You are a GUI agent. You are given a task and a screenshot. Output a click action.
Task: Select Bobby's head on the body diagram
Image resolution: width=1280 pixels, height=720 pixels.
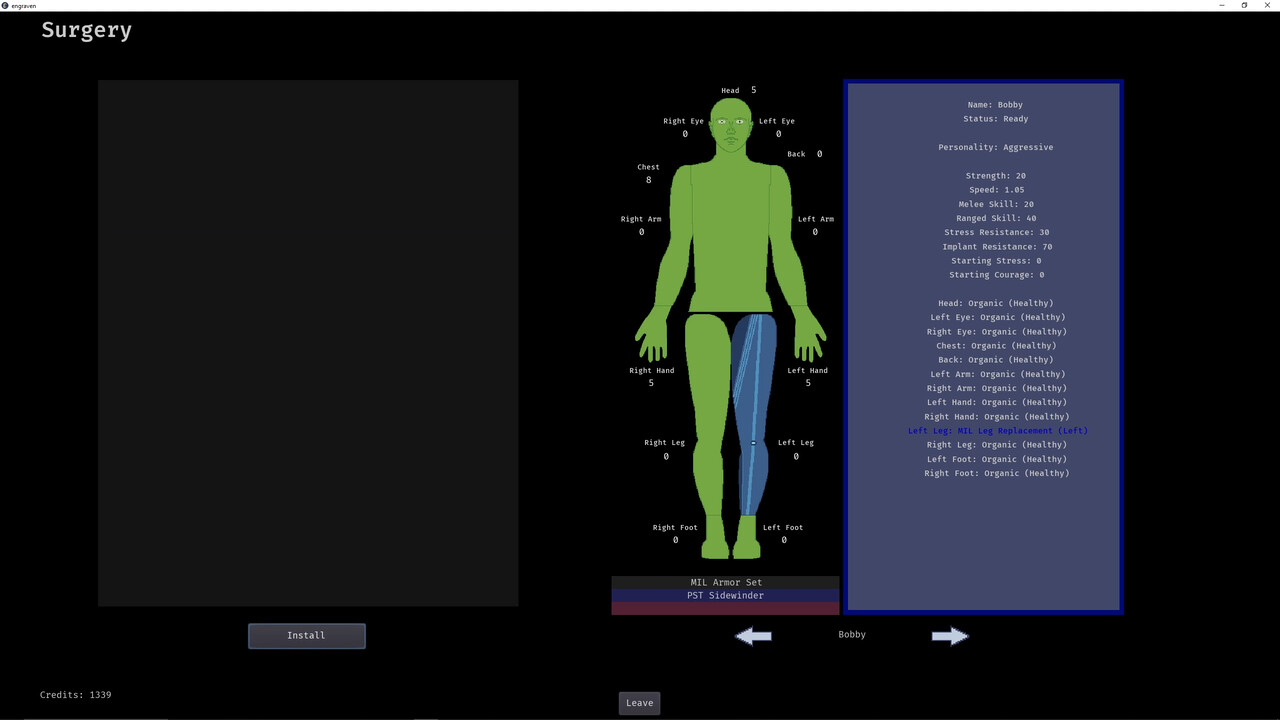(731, 110)
